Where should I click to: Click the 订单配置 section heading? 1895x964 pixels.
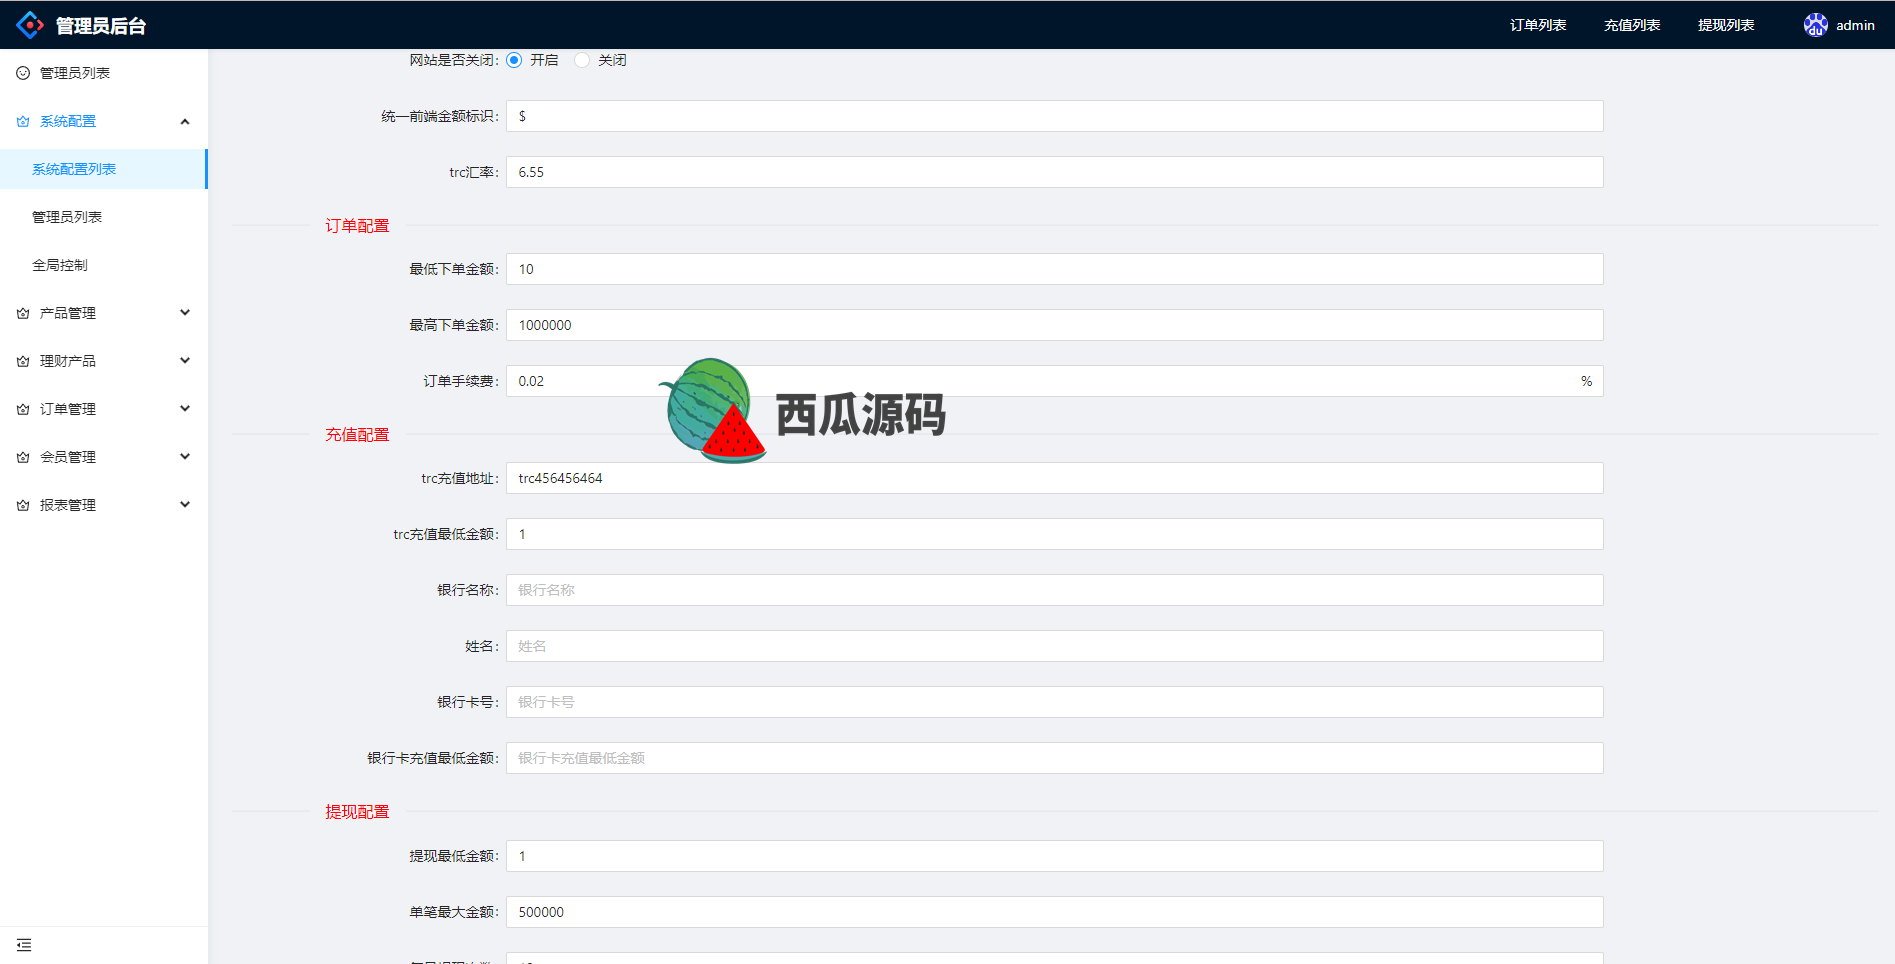[x=357, y=226]
